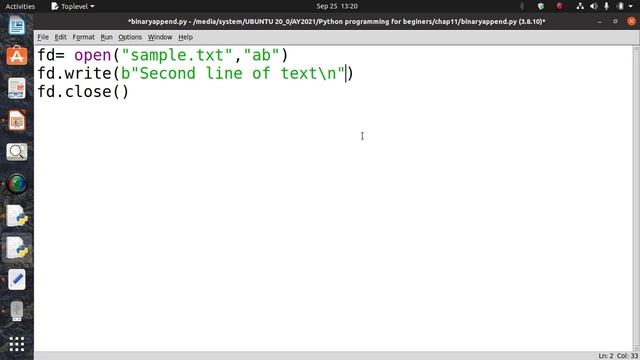Open the Edit menu
640x360 pixels.
point(60,37)
